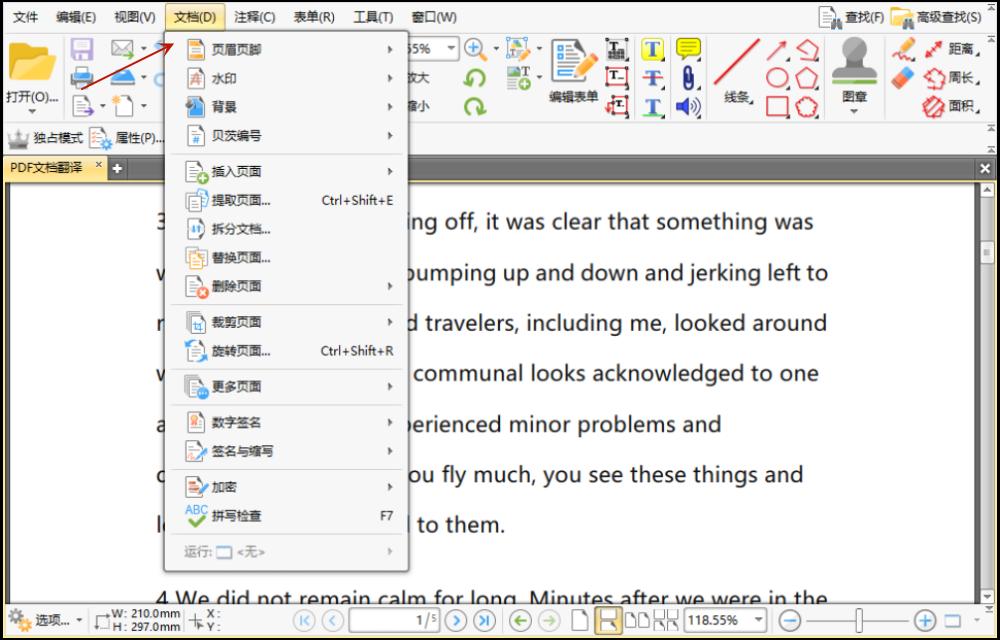Select the 周长 perimeter measurement tool
This screenshot has height=640, width=1000.
[950, 78]
